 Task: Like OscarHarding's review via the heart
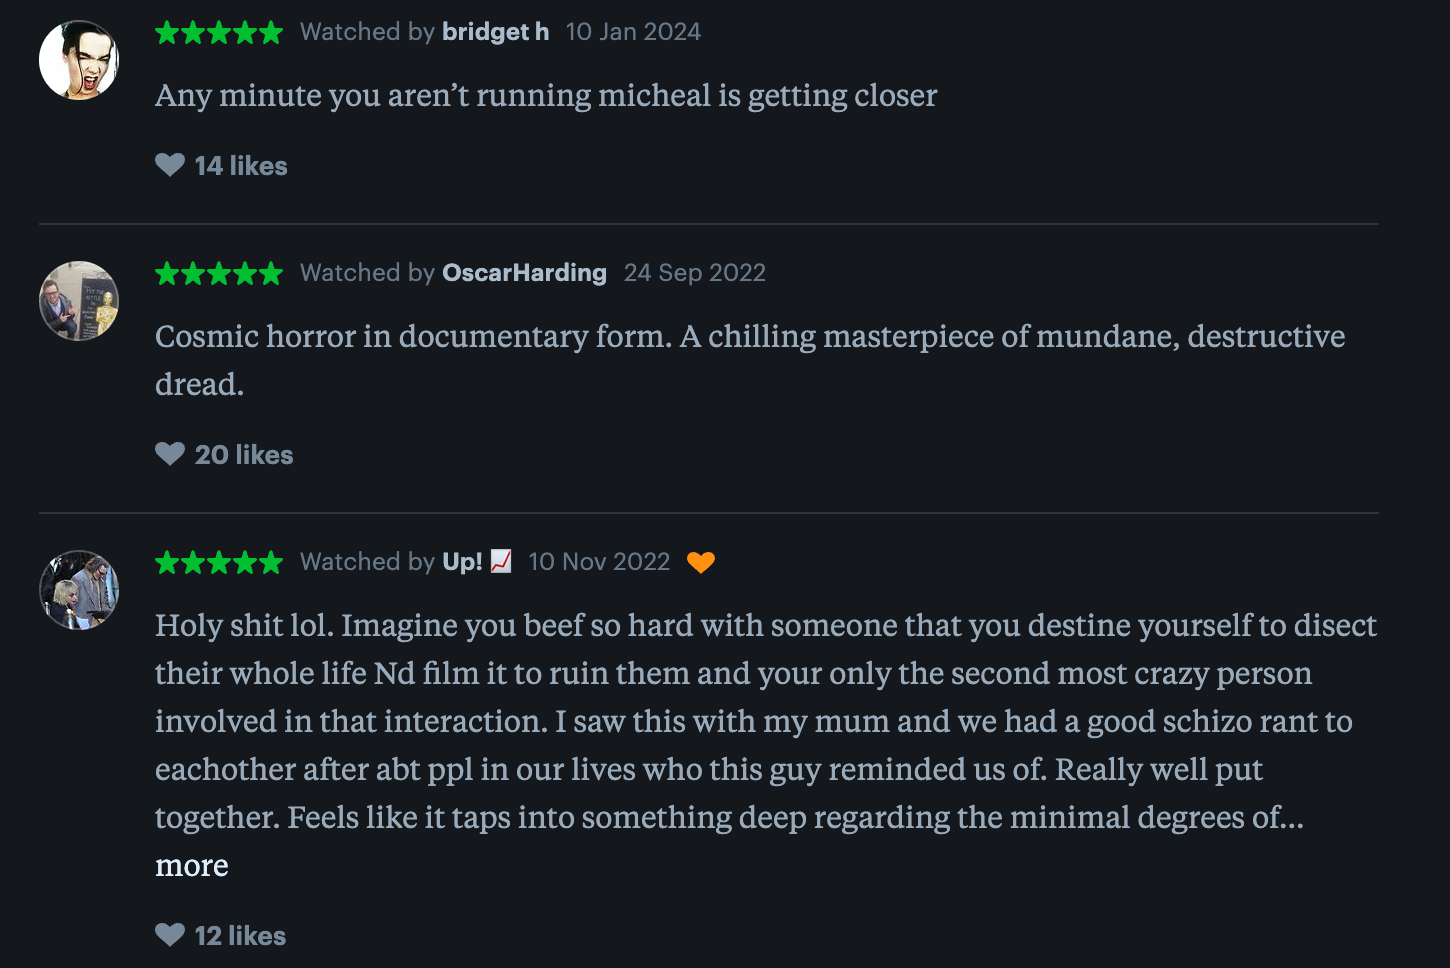pos(171,454)
